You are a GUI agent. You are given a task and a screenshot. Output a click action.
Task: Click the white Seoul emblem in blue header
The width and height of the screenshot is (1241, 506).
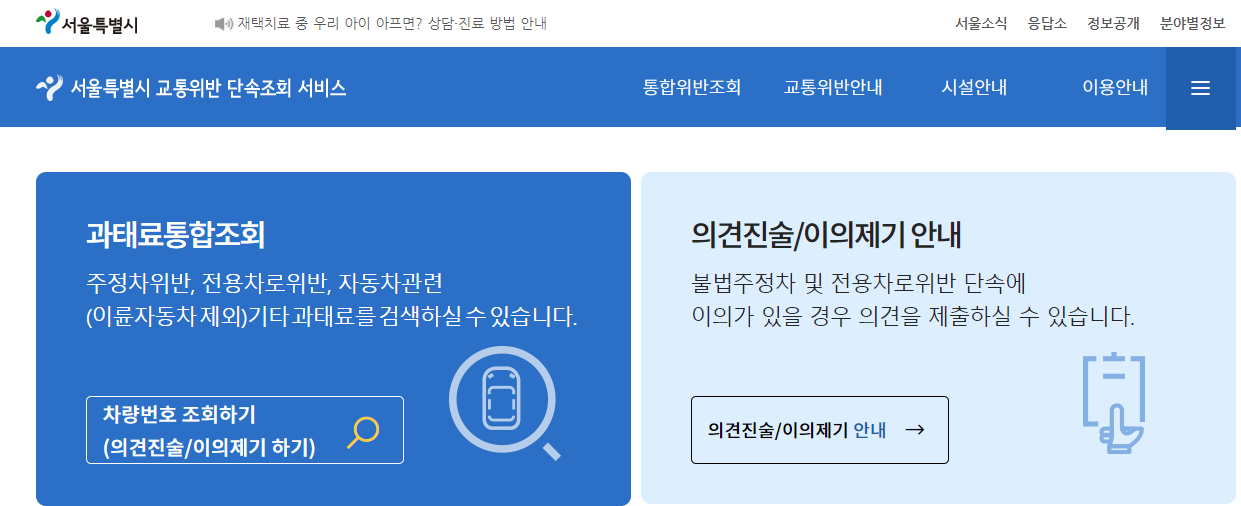(x=49, y=88)
